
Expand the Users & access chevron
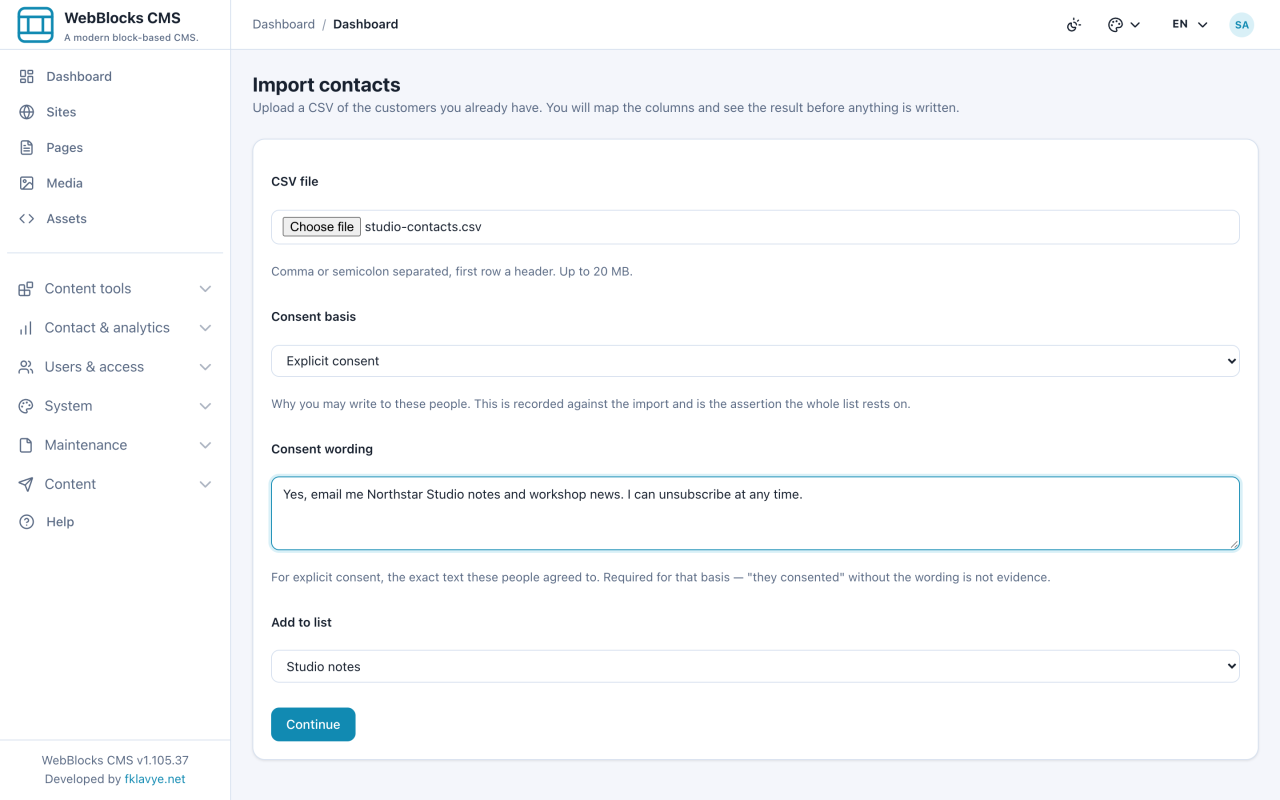205,367
